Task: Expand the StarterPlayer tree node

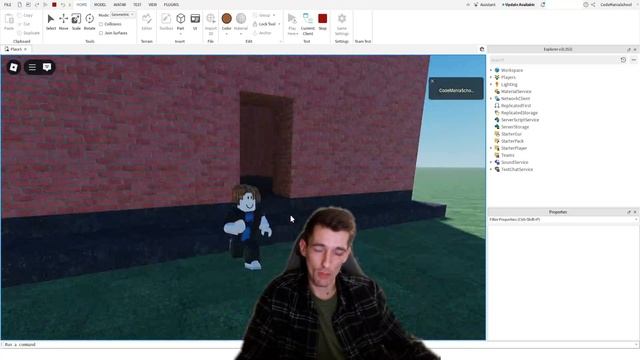Action: [x=491, y=148]
